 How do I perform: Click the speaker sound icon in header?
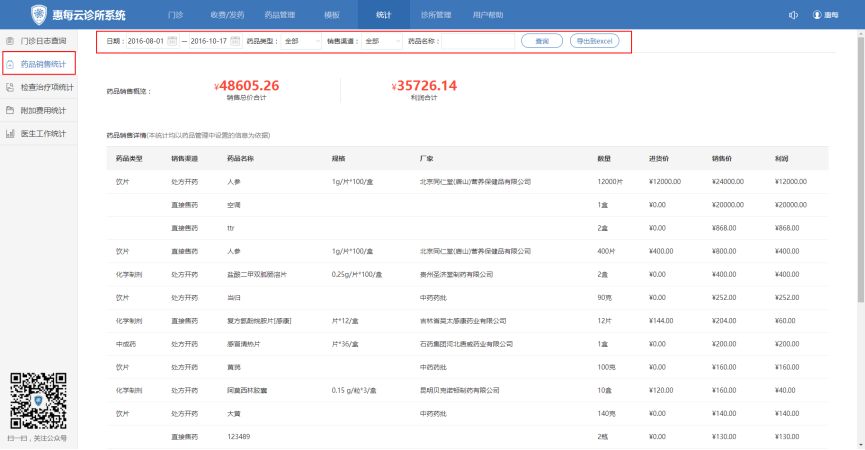click(x=792, y=15)
